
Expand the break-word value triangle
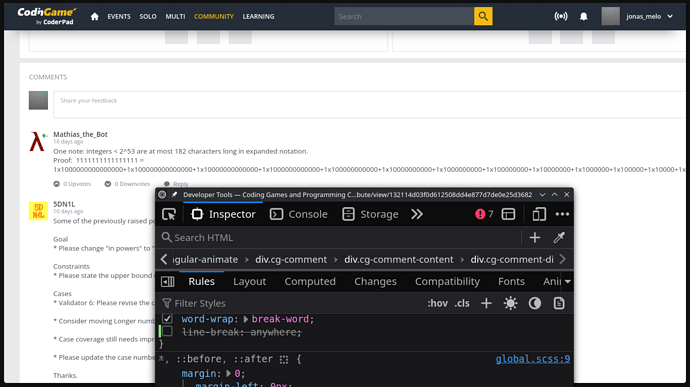[x=246, y=319]
